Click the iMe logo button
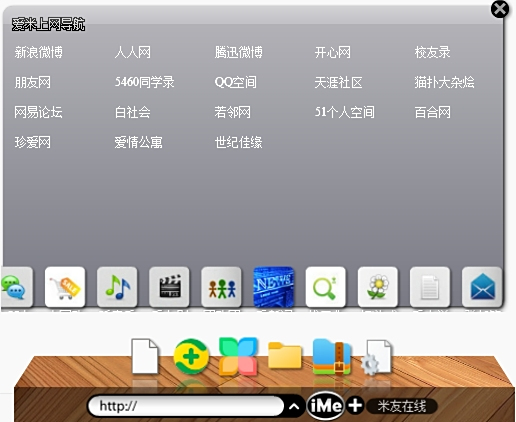The width and height of the screenshot is (516, 422). click(x=326, y=406)
